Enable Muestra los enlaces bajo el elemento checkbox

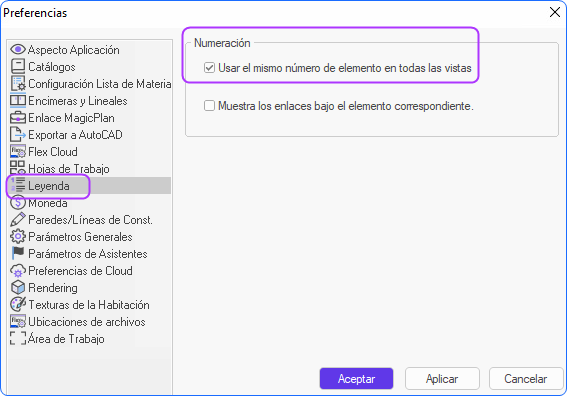pos(209,106)
